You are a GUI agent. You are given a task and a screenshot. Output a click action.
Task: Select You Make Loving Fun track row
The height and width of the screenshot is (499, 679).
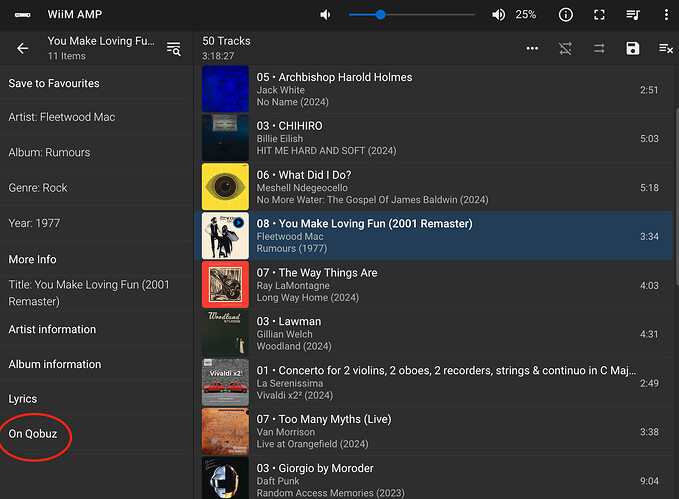click(433, 236)
